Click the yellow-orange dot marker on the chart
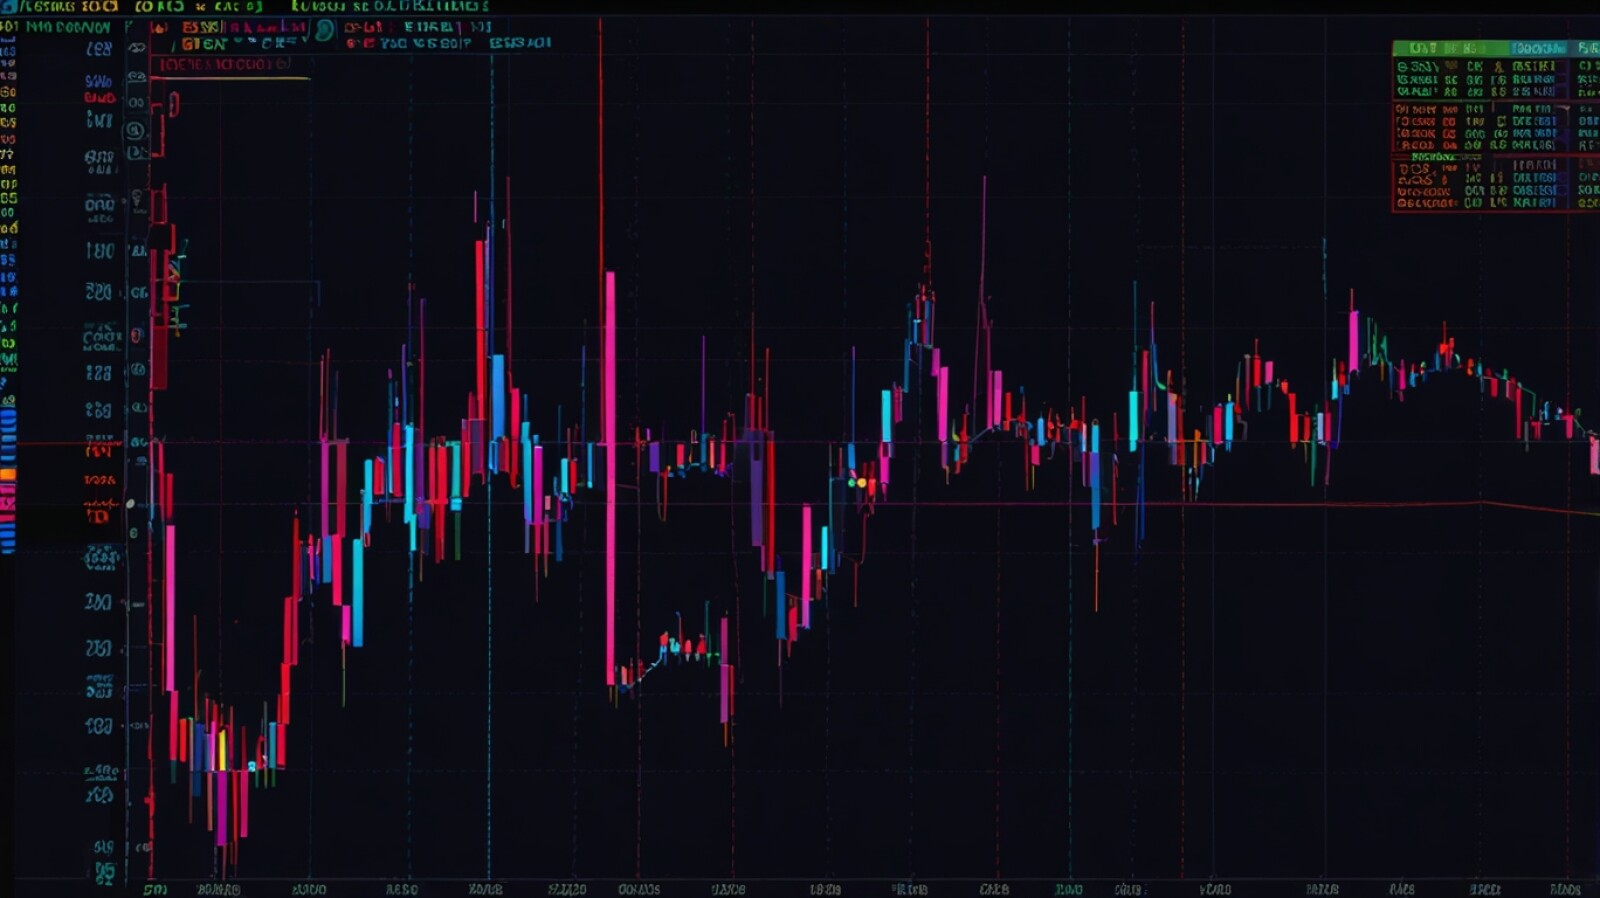 [862, 484]
